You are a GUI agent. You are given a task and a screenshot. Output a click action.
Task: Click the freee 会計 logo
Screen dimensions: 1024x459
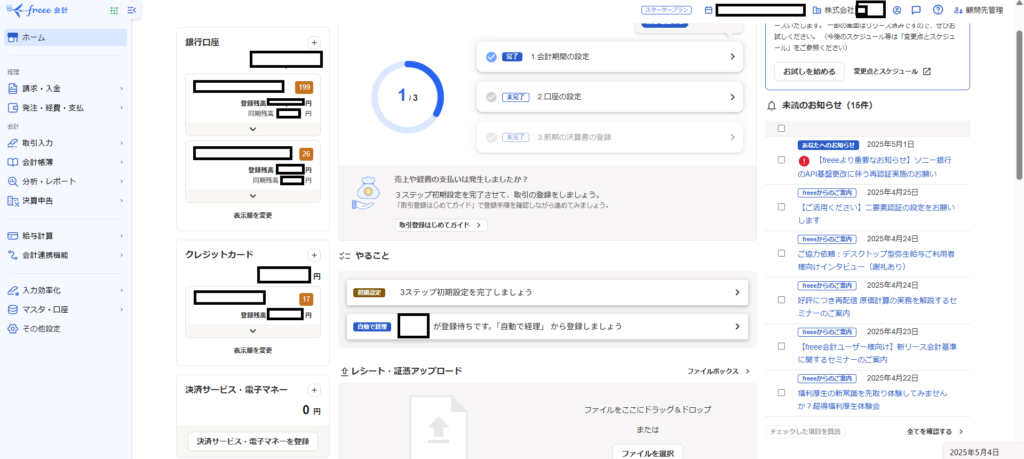pyautogui.click(x=37, y=10)
